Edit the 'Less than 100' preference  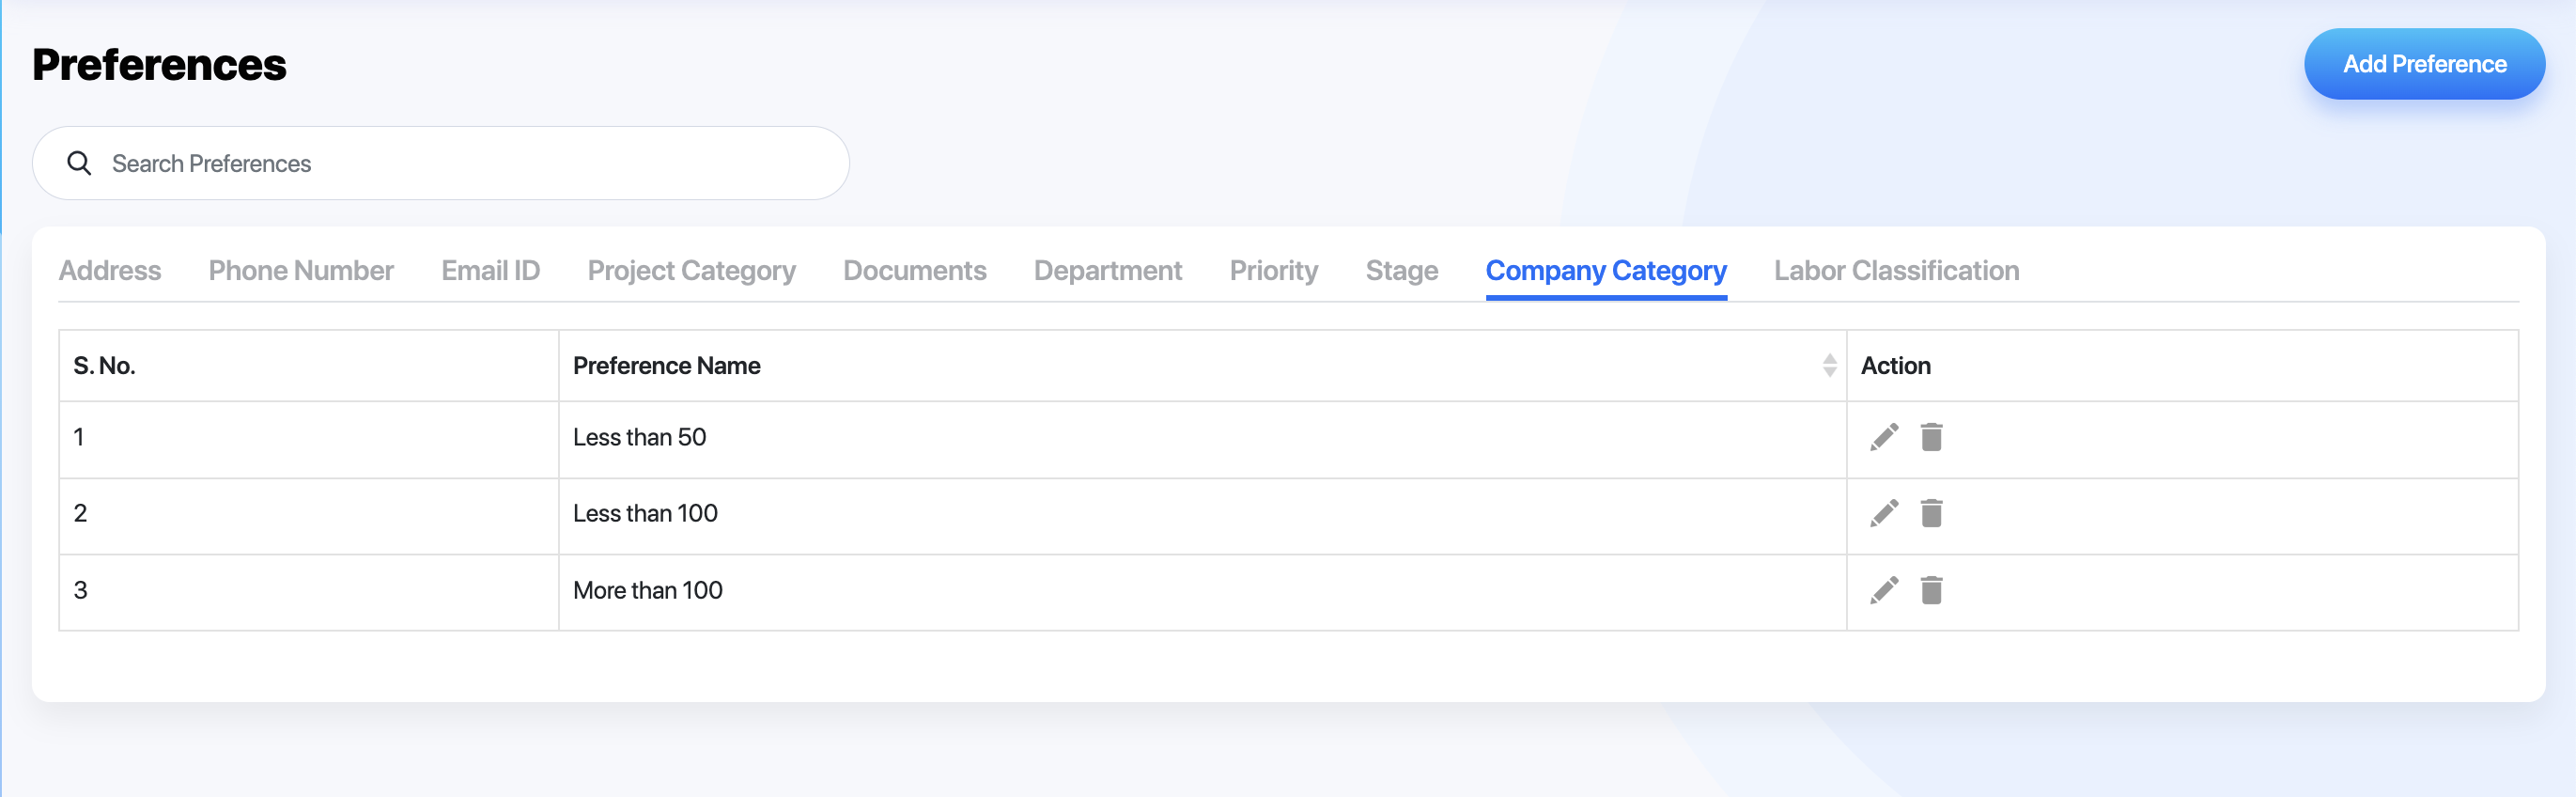[1884, 513]
